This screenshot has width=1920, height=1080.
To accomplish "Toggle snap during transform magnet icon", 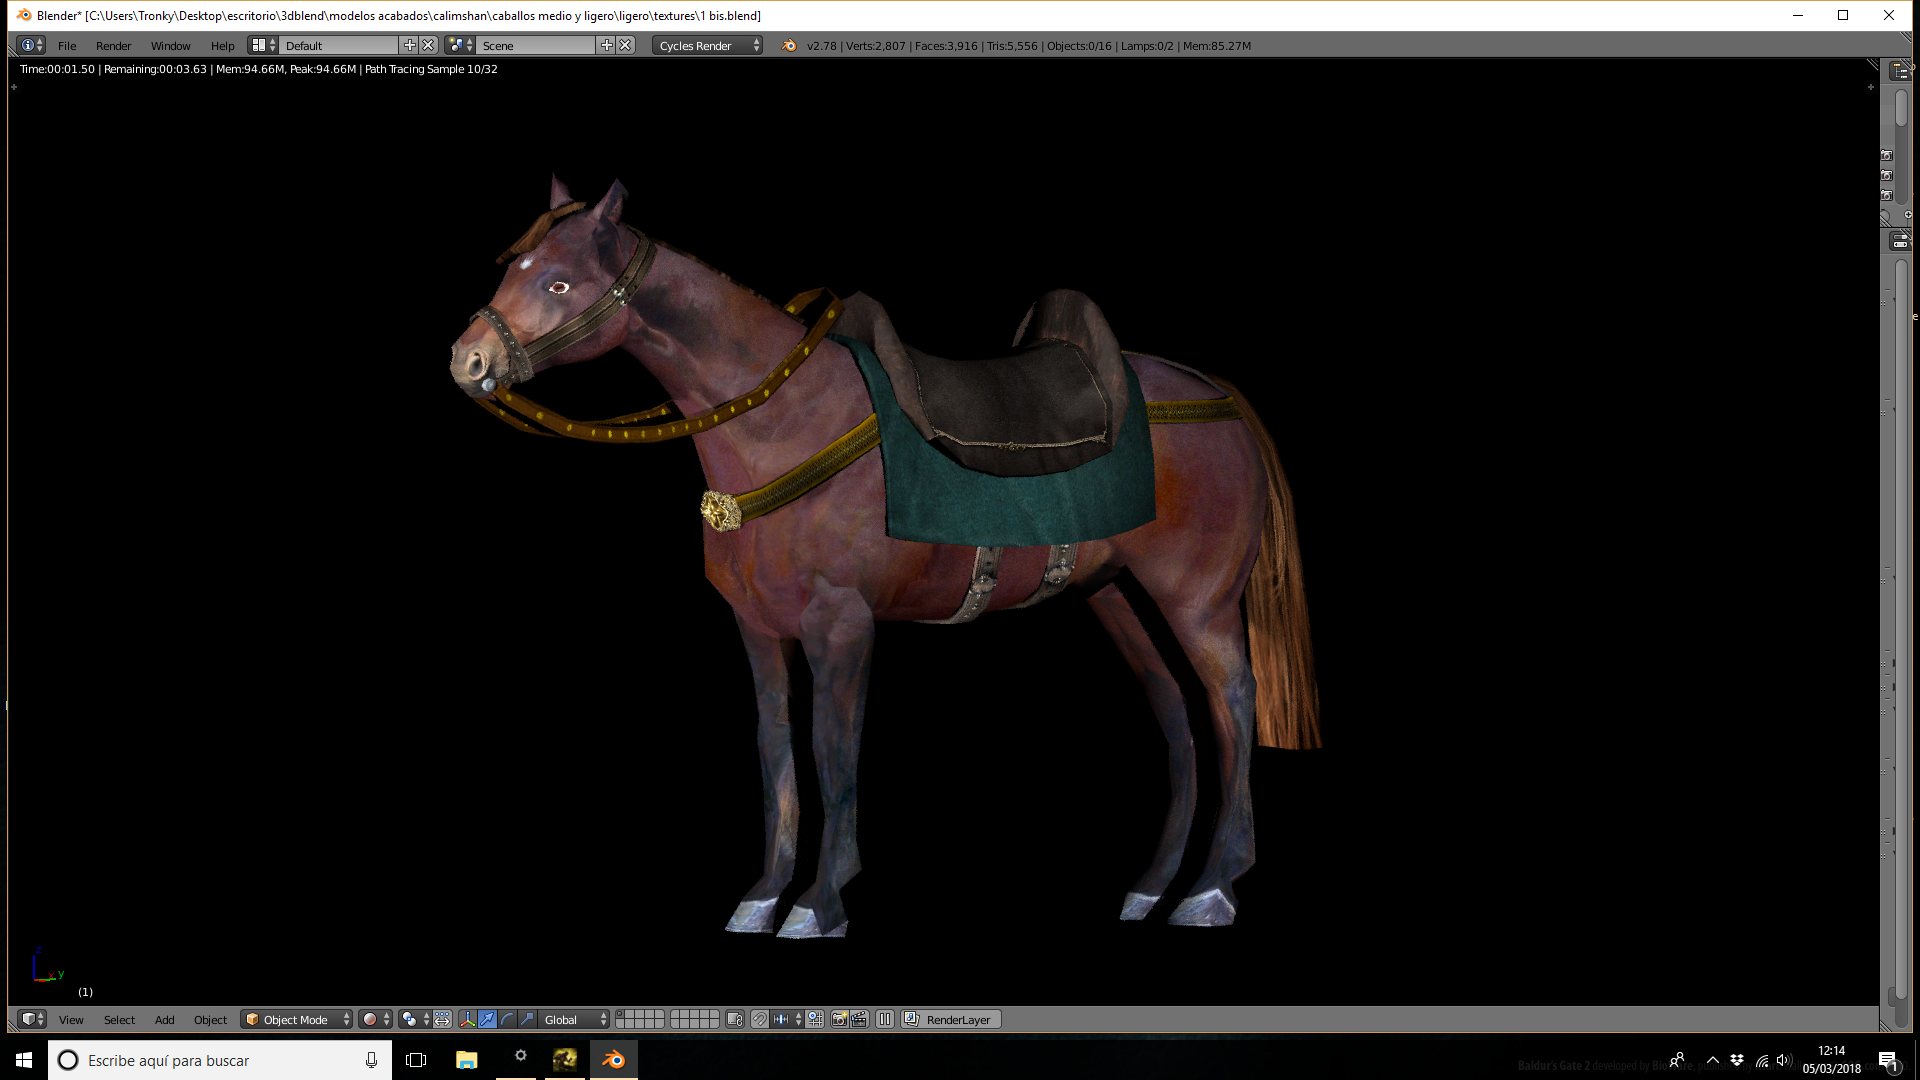I will (759, 1019).
